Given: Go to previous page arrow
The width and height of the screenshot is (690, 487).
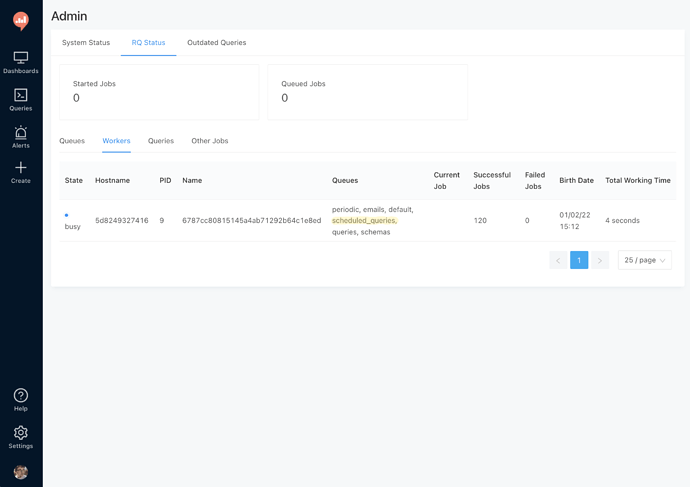Looking at the screenshot, I should pos(558,260).
